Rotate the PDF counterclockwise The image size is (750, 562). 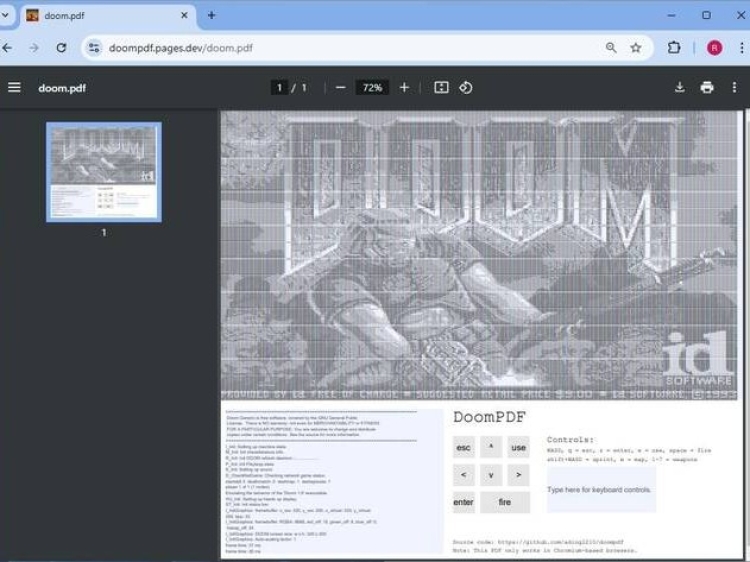[x=466, y=88]
